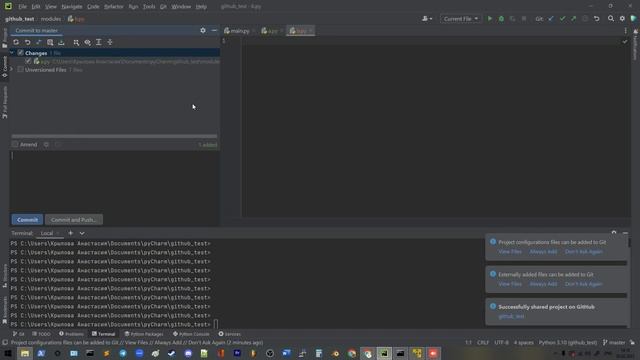
Task: Click the blue Commit button
Action: point(27,220)
